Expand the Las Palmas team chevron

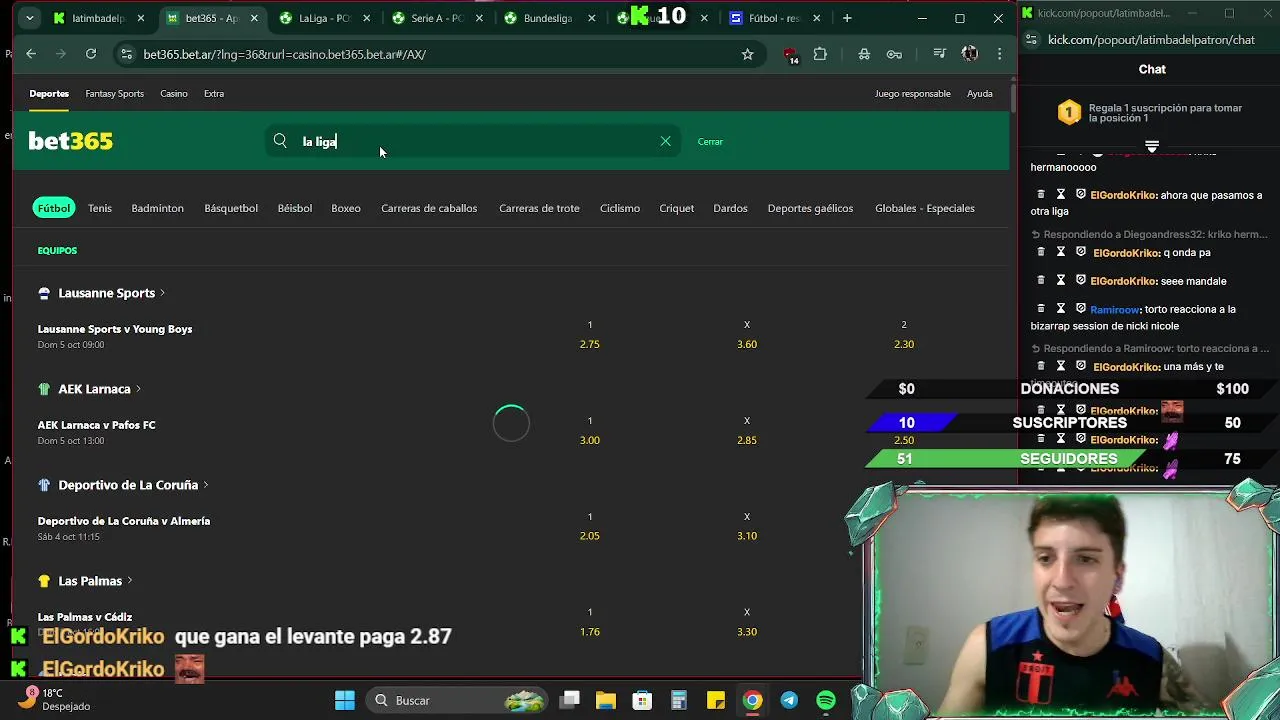(x=130, y=581)
